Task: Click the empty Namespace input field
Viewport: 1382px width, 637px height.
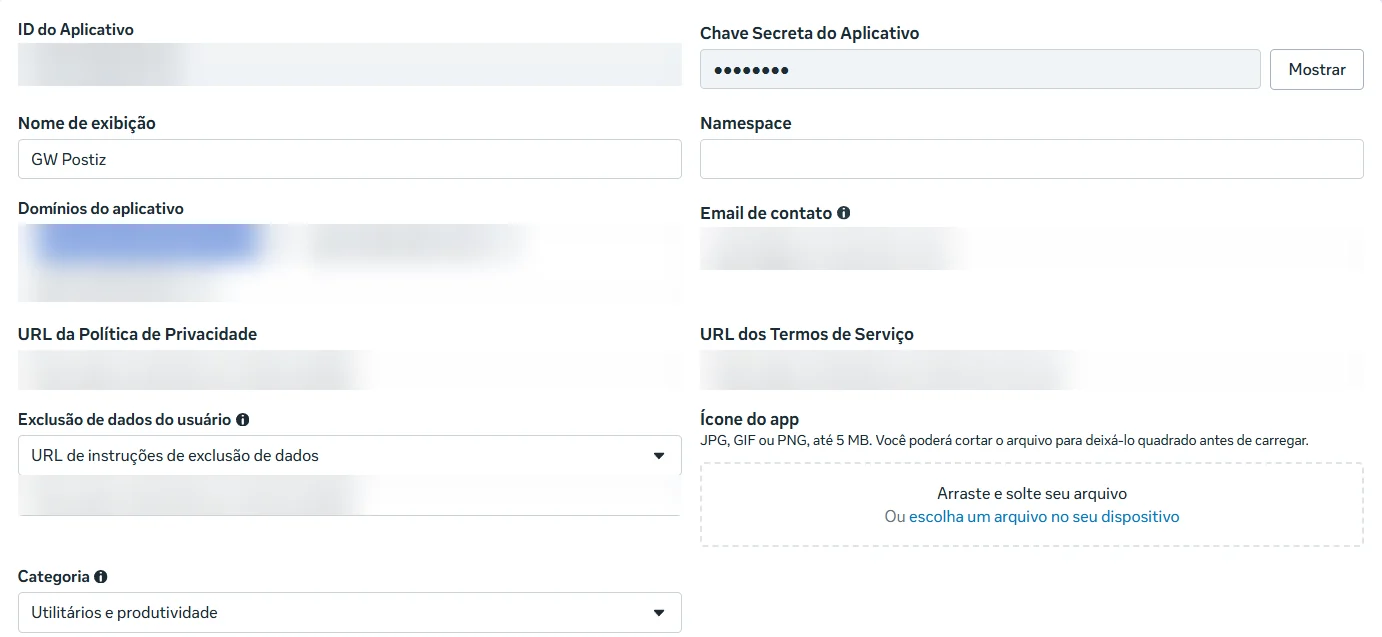Action: pos(1031,159)
